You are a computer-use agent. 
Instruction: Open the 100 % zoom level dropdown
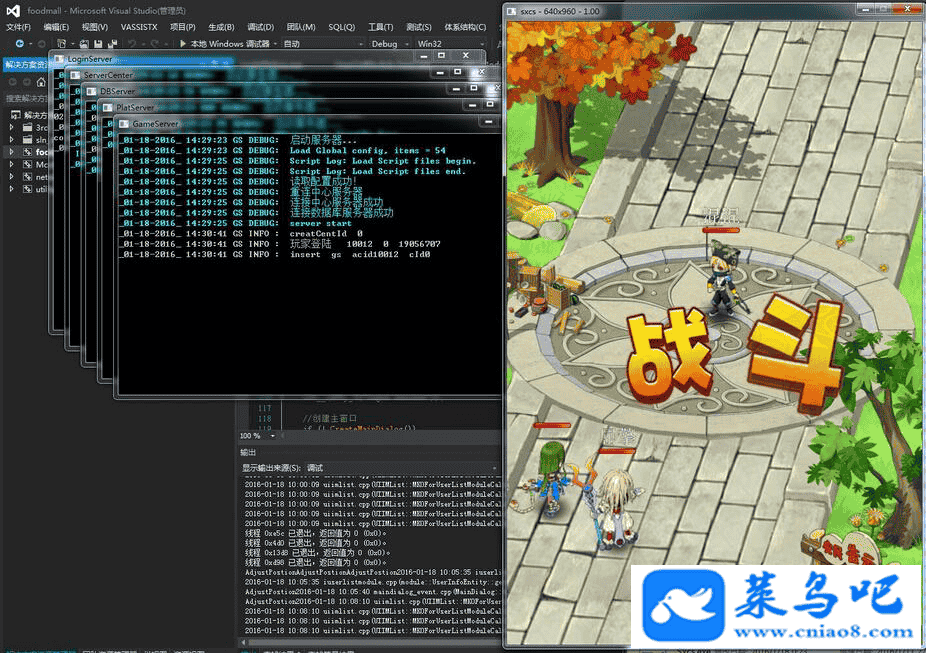coord(254,436)
